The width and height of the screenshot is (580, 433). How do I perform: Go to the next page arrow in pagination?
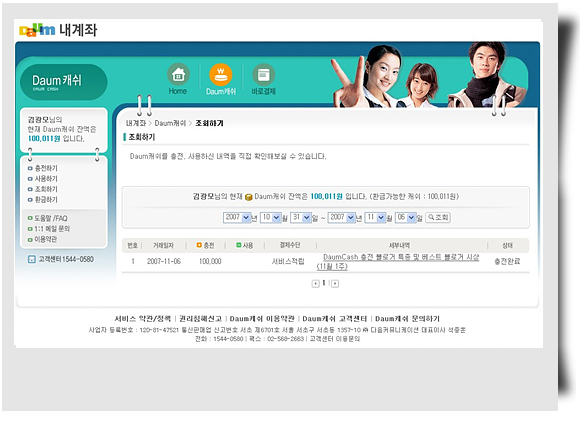pos(335,284)
